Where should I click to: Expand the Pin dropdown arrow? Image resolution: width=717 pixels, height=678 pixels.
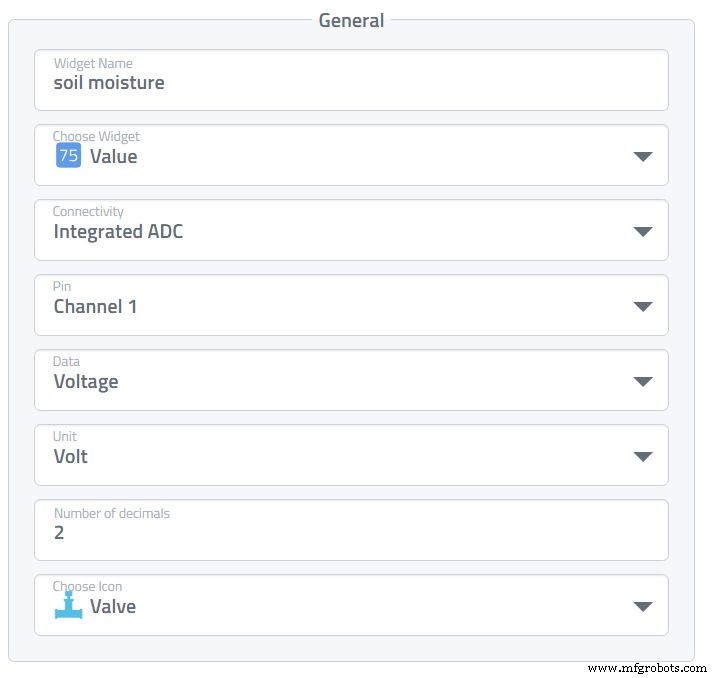point(643,307)
